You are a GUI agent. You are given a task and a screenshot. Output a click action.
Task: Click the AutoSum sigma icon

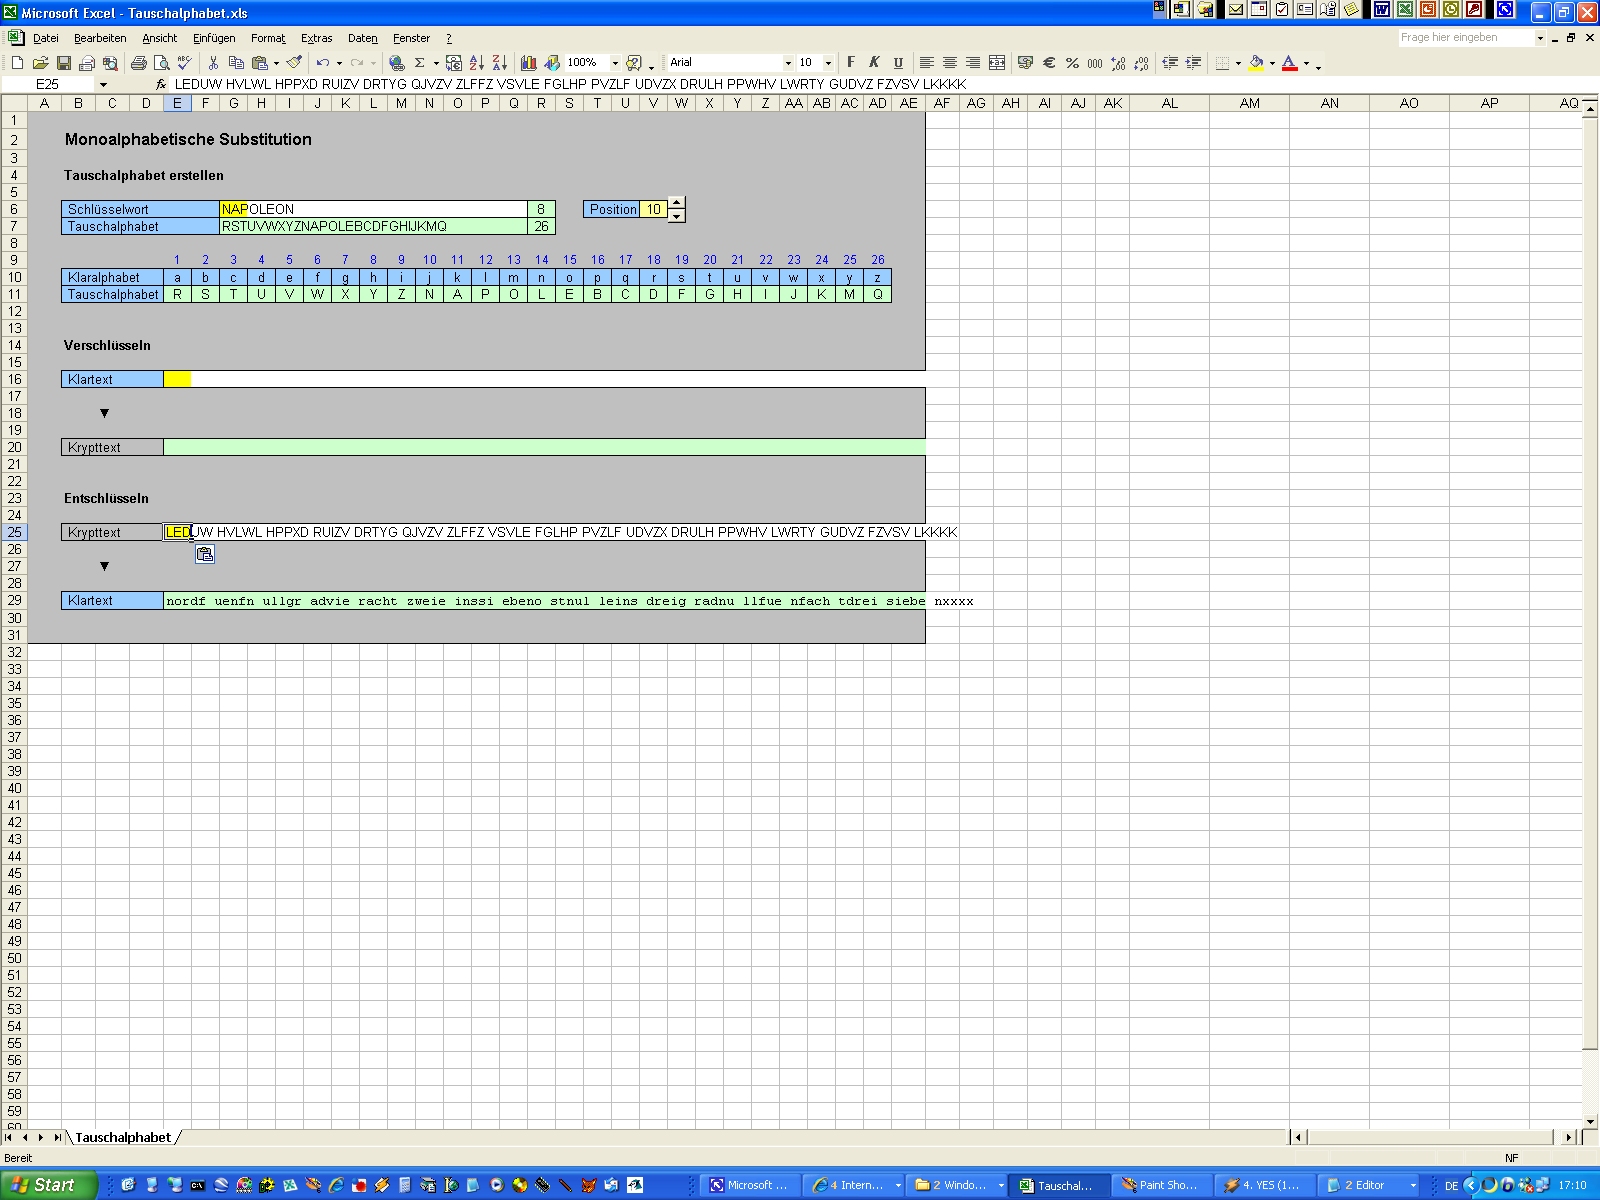point(420,63)
